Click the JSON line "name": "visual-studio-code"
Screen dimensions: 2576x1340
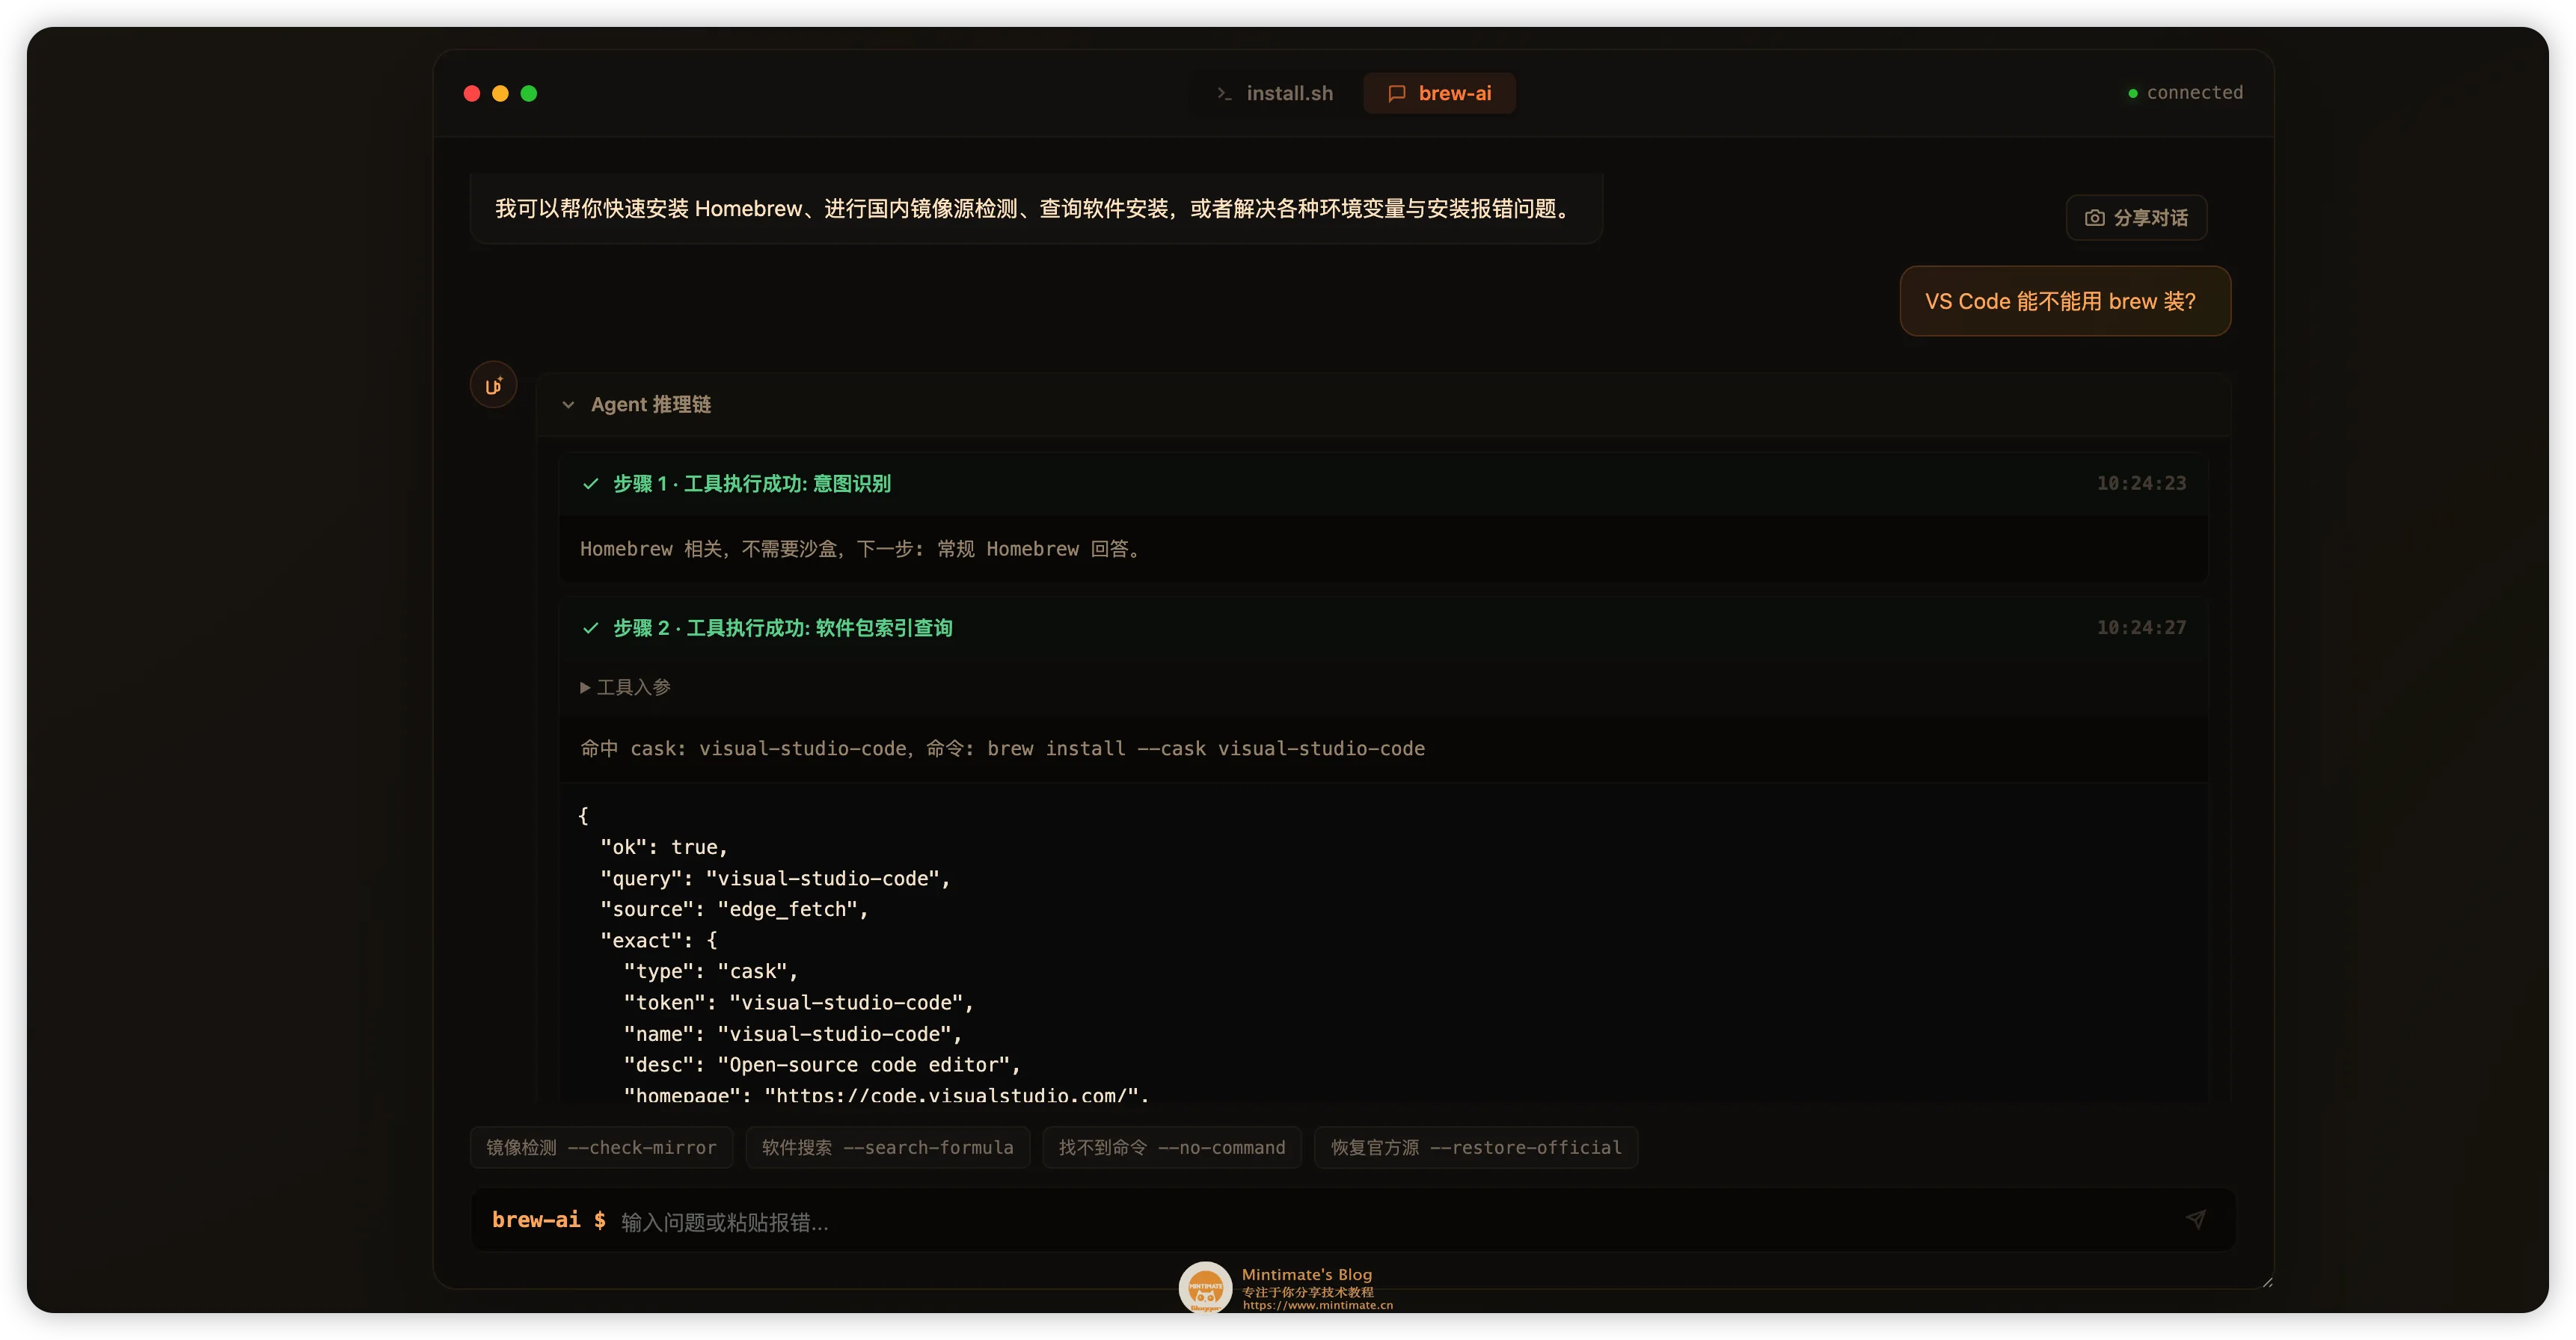point(792,1034)
